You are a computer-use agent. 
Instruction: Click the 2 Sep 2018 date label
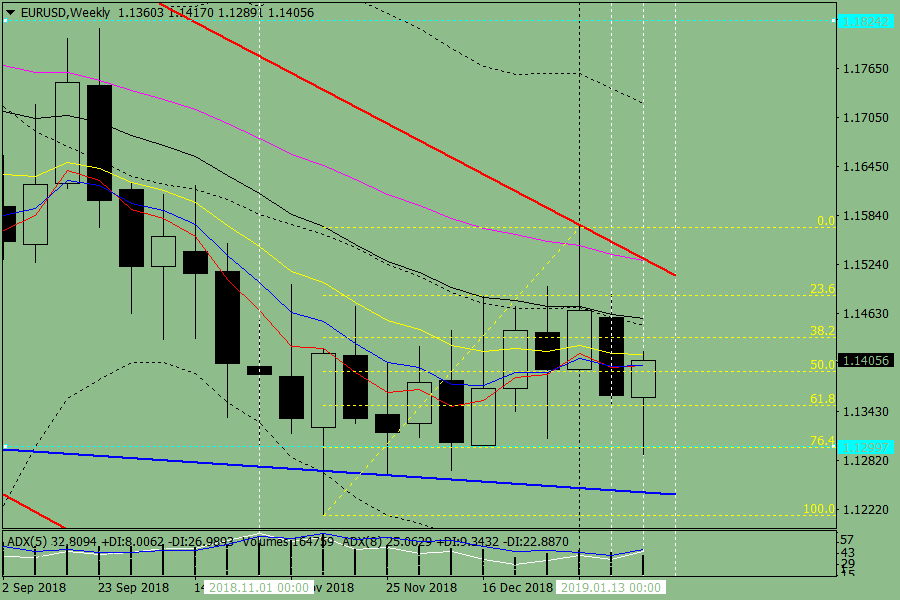coord(34,588)
